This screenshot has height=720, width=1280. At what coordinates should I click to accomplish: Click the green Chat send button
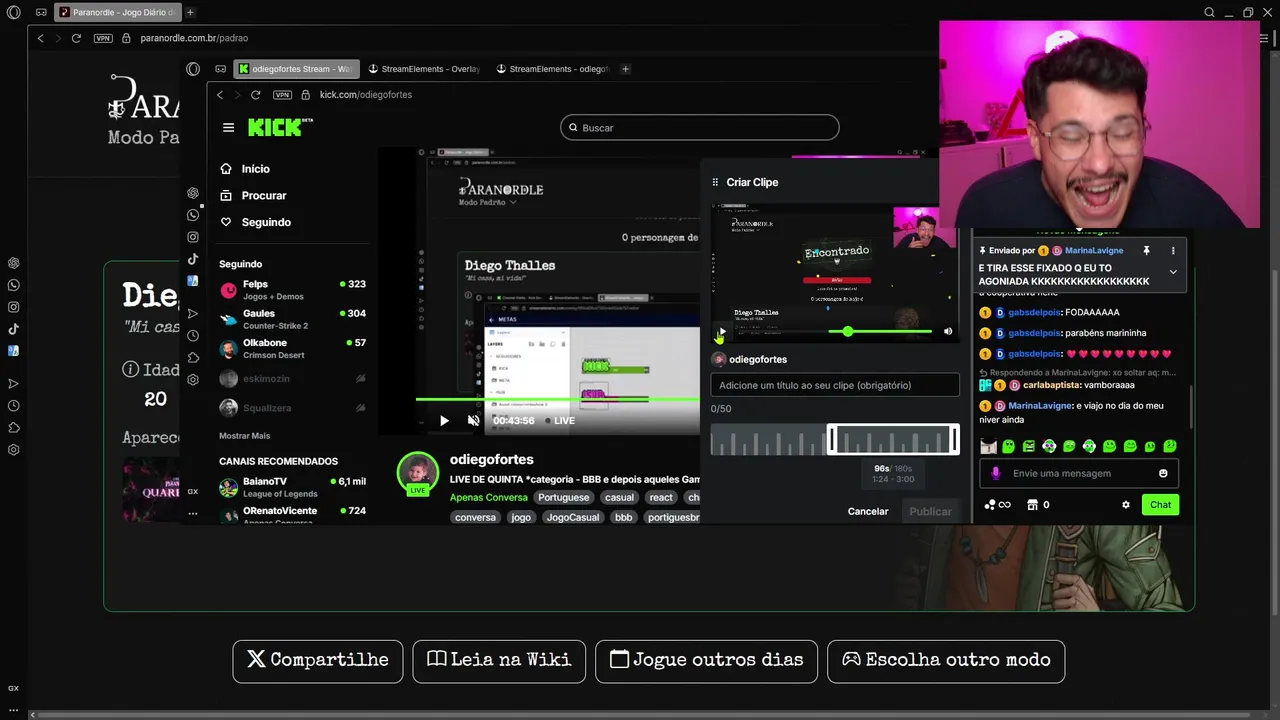tap(1160, 505)
